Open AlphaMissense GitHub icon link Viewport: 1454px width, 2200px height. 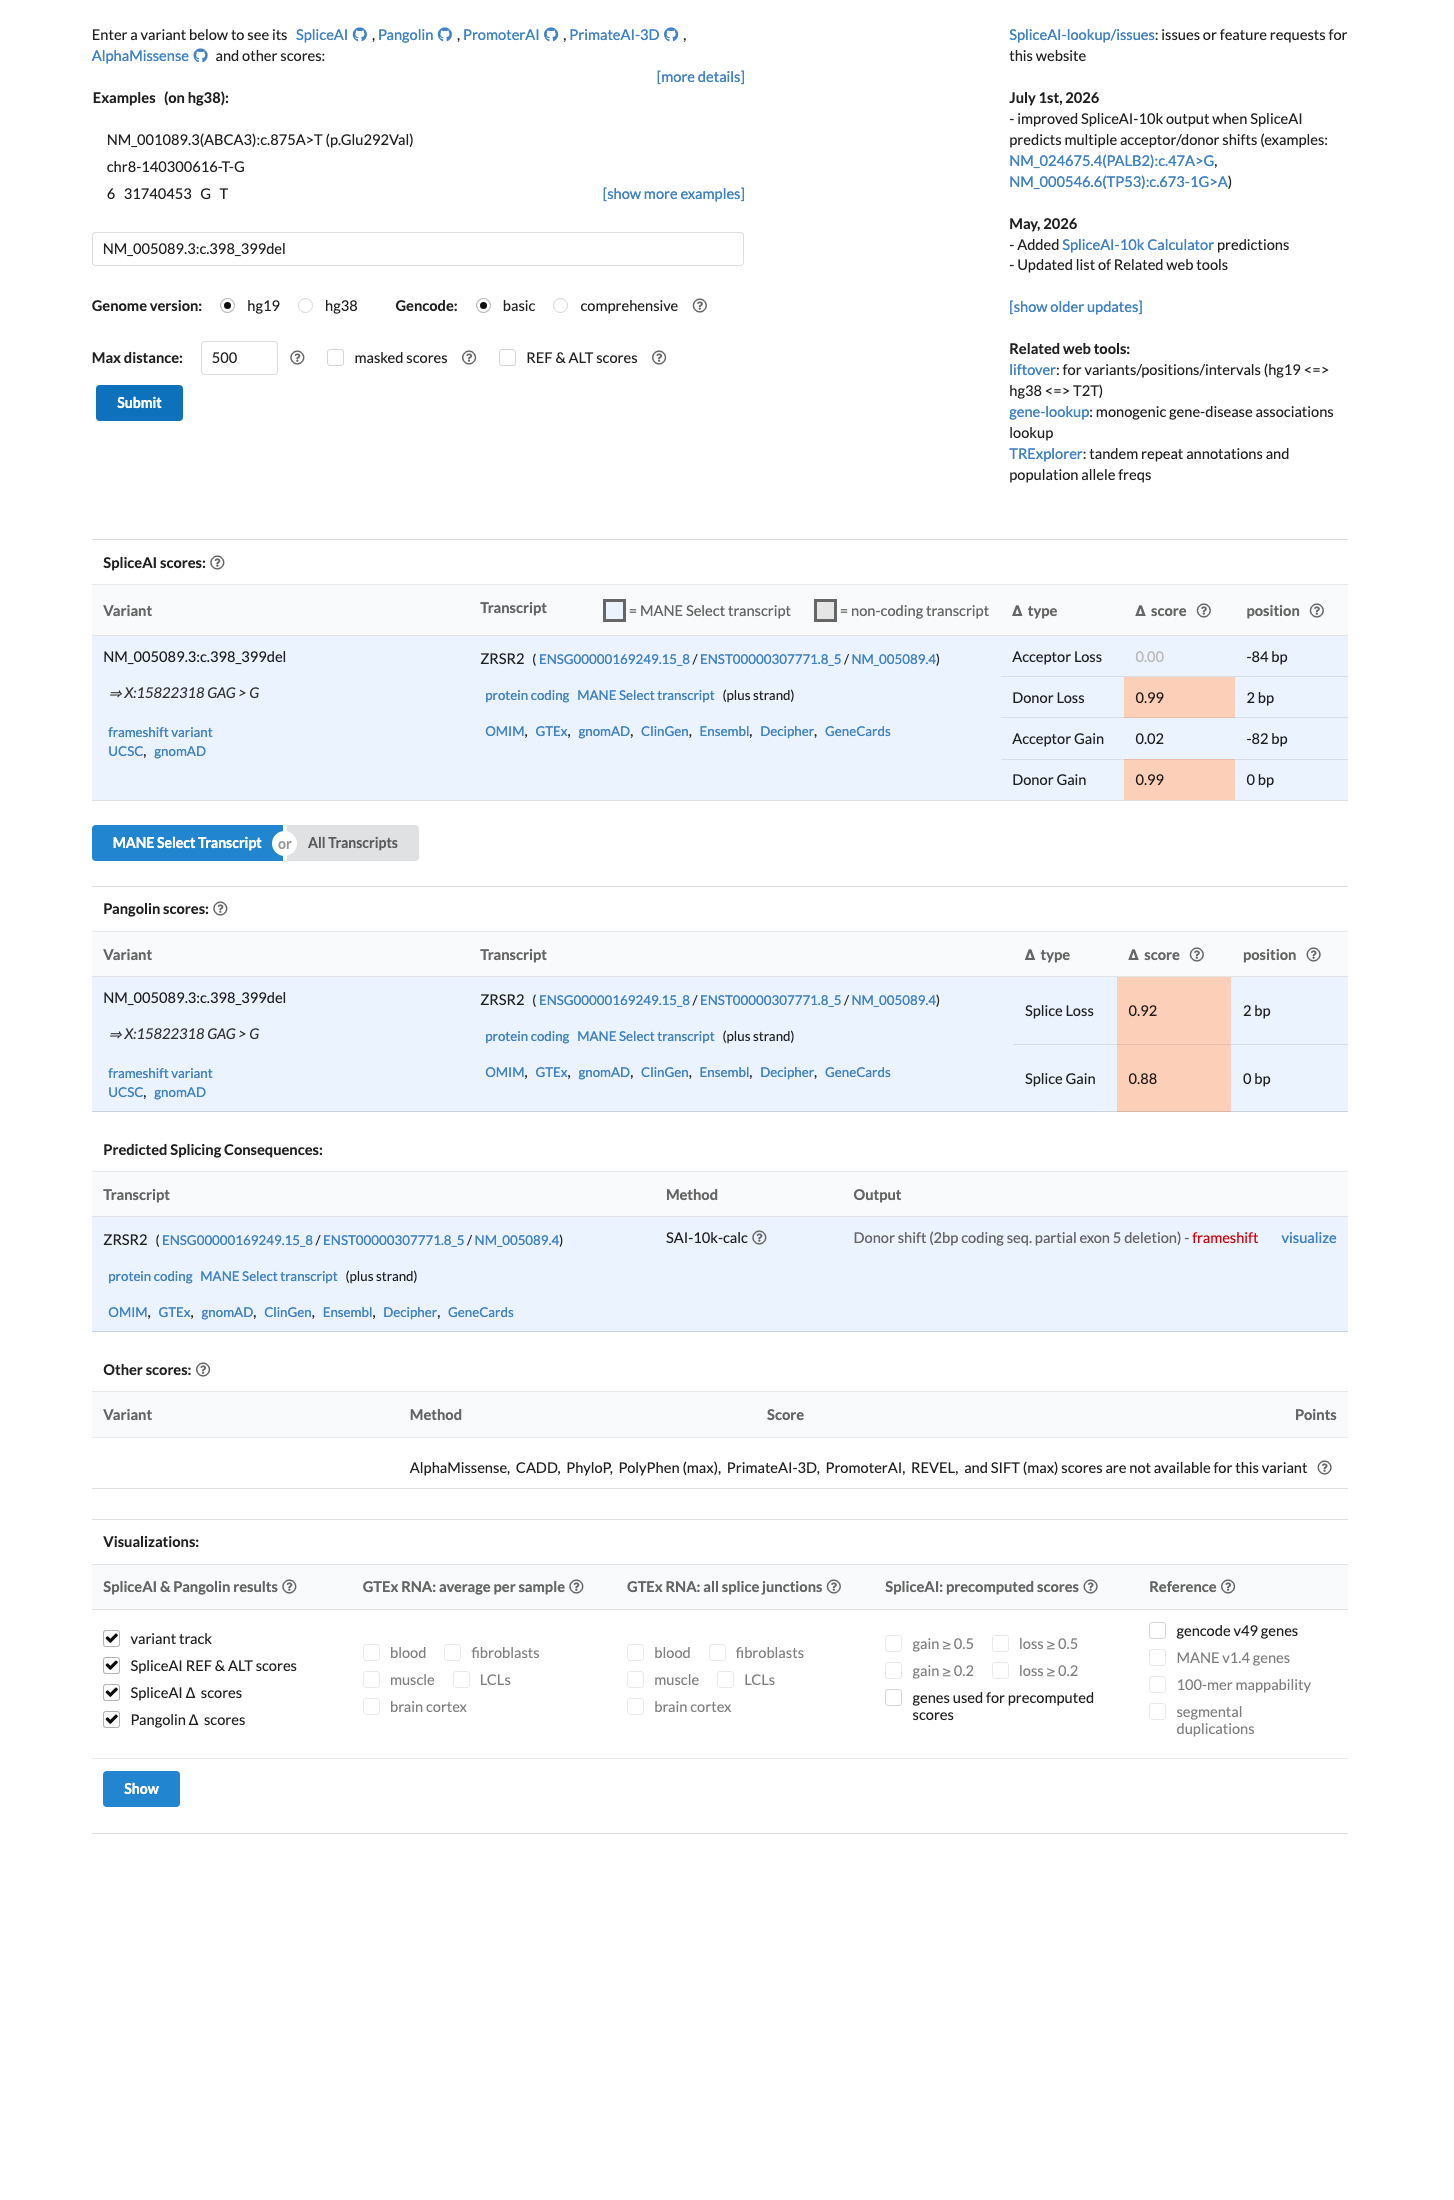[x=200, y=56]
